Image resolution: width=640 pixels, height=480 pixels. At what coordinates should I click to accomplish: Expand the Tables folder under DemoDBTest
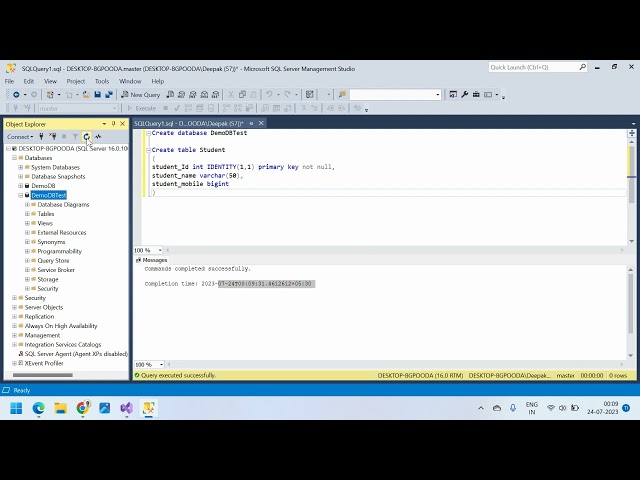click(27, 214)
